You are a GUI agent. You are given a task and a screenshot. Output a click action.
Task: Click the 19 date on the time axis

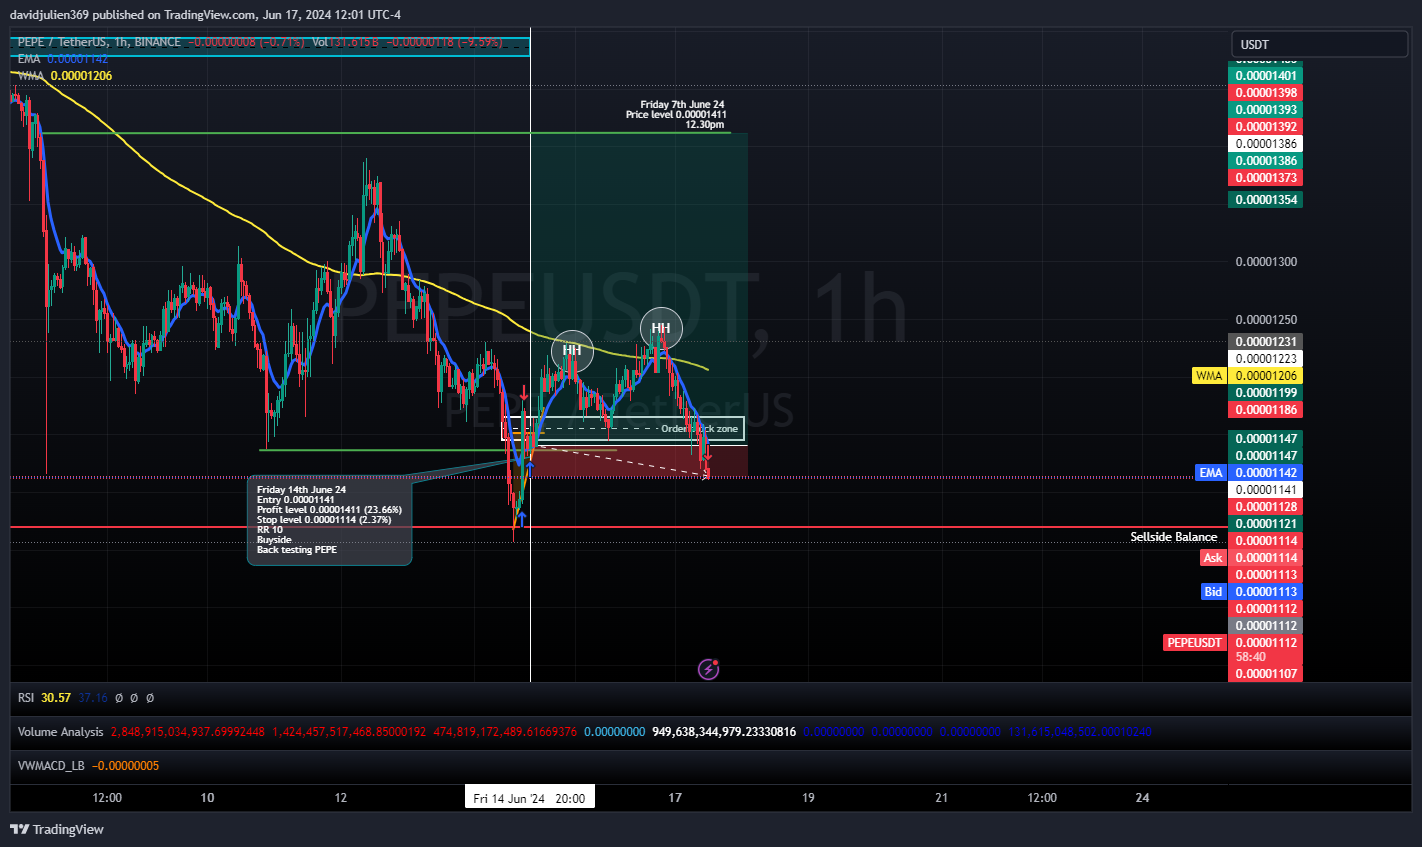[x=808, y=798]
